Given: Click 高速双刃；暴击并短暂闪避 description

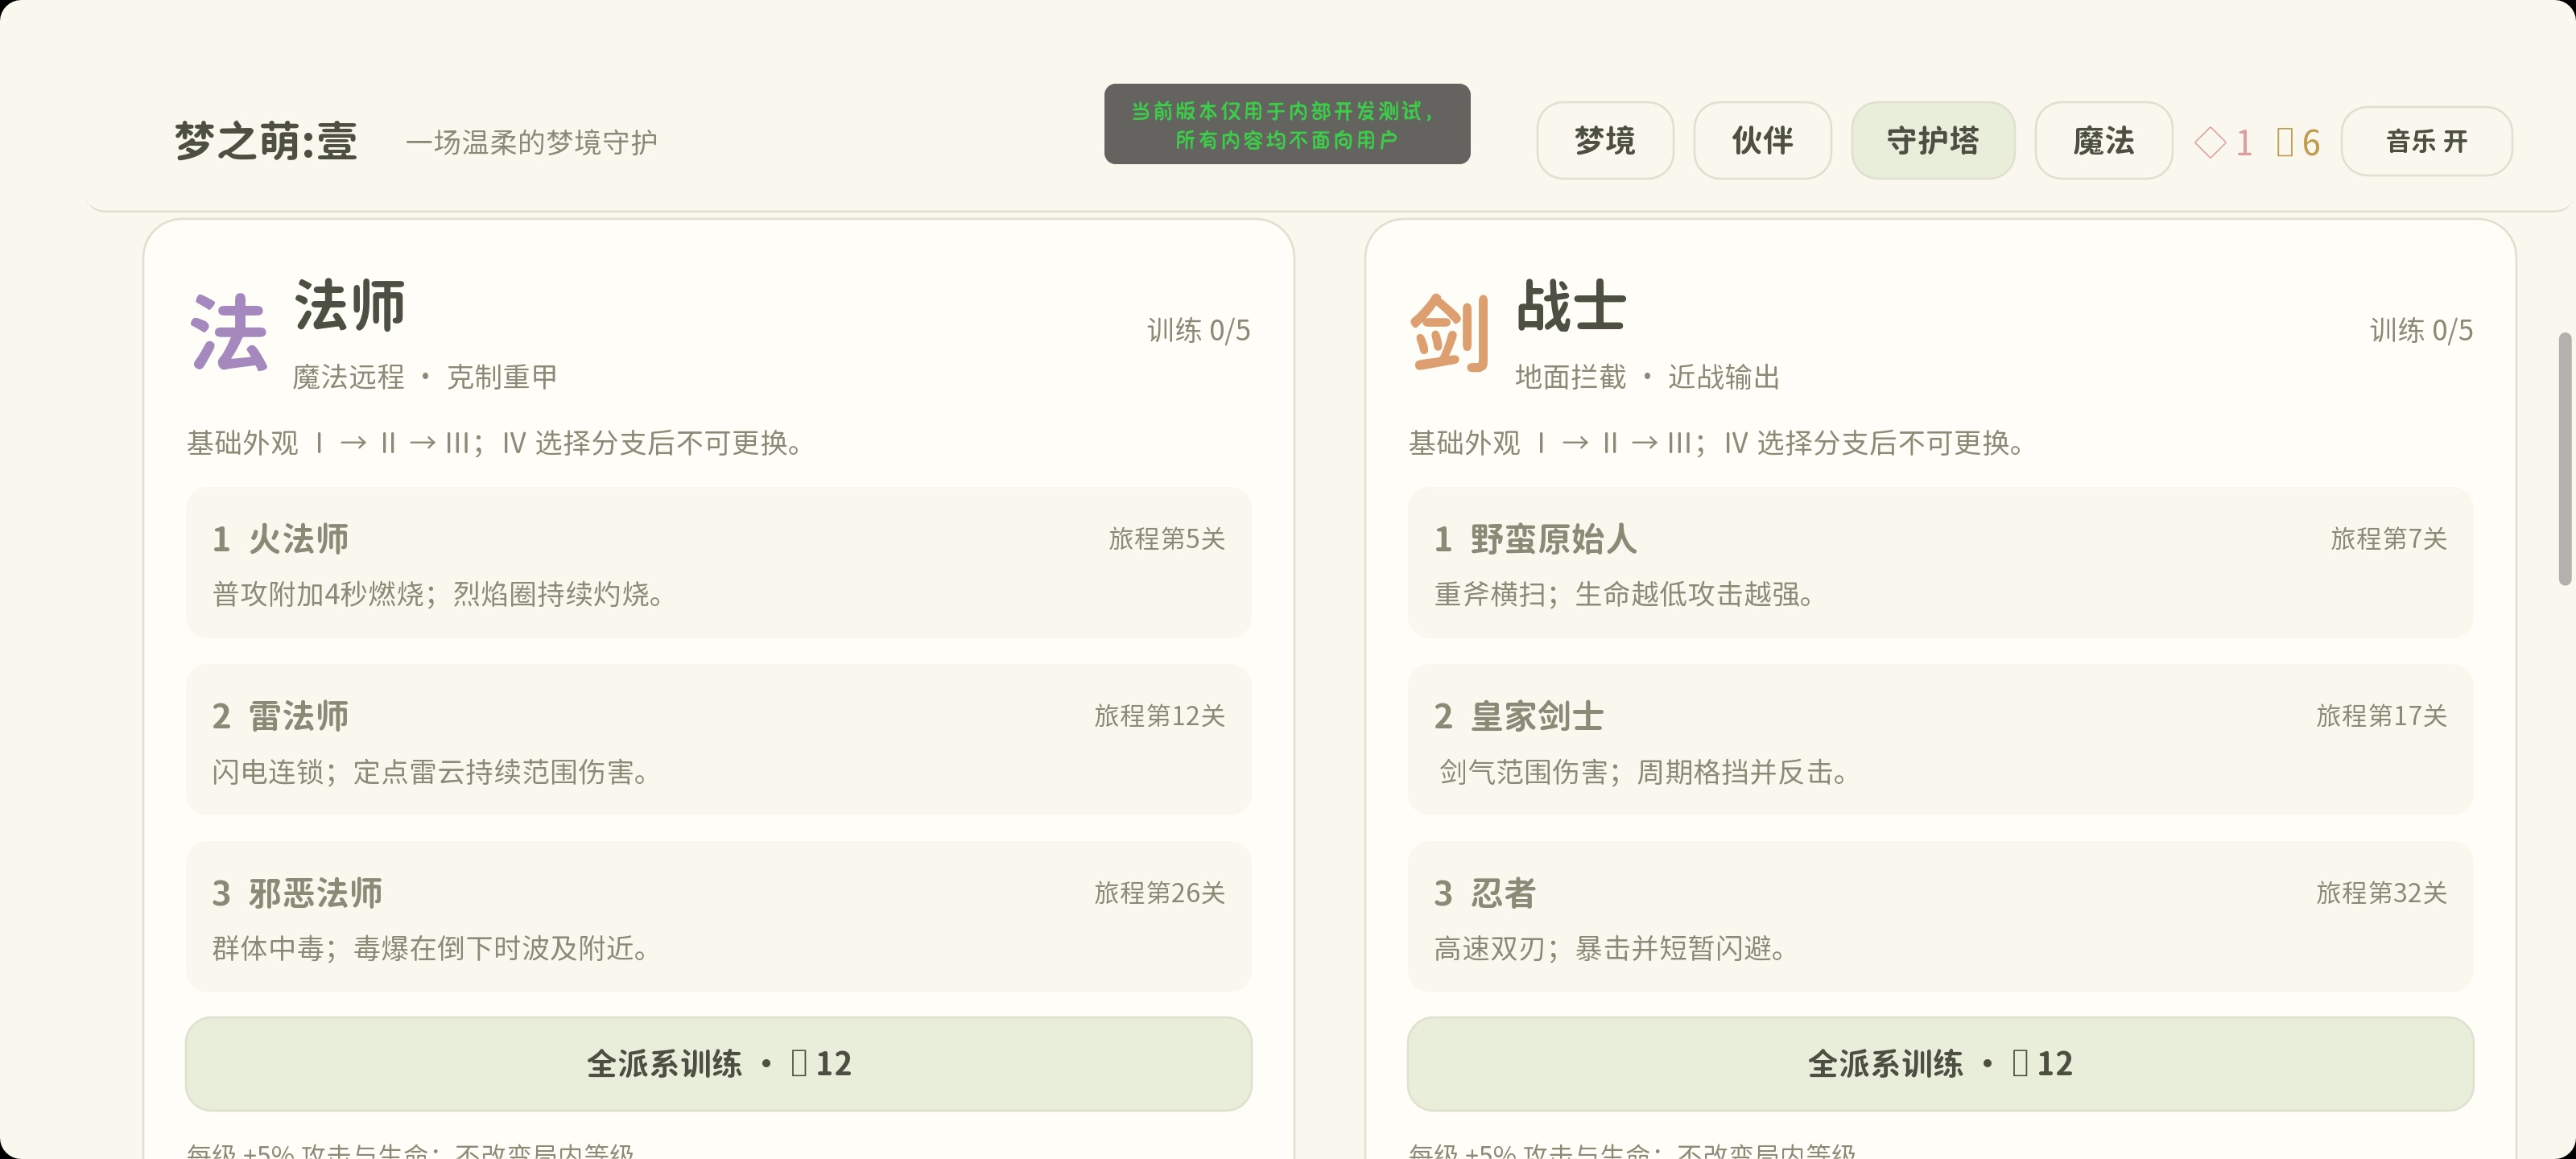Looking at the screenshot, I should 1610,949.
